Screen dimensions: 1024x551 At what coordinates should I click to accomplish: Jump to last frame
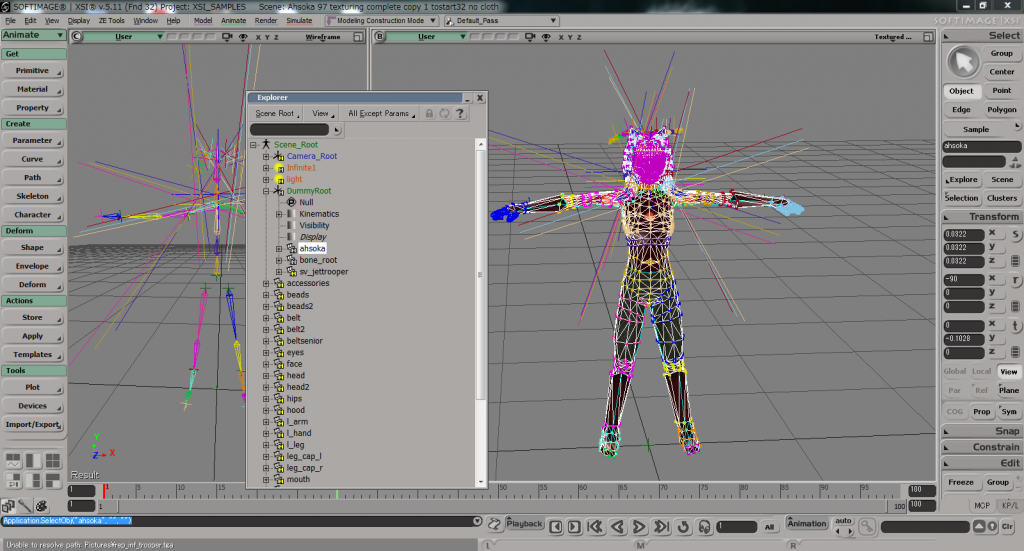(x=662, y=527)
